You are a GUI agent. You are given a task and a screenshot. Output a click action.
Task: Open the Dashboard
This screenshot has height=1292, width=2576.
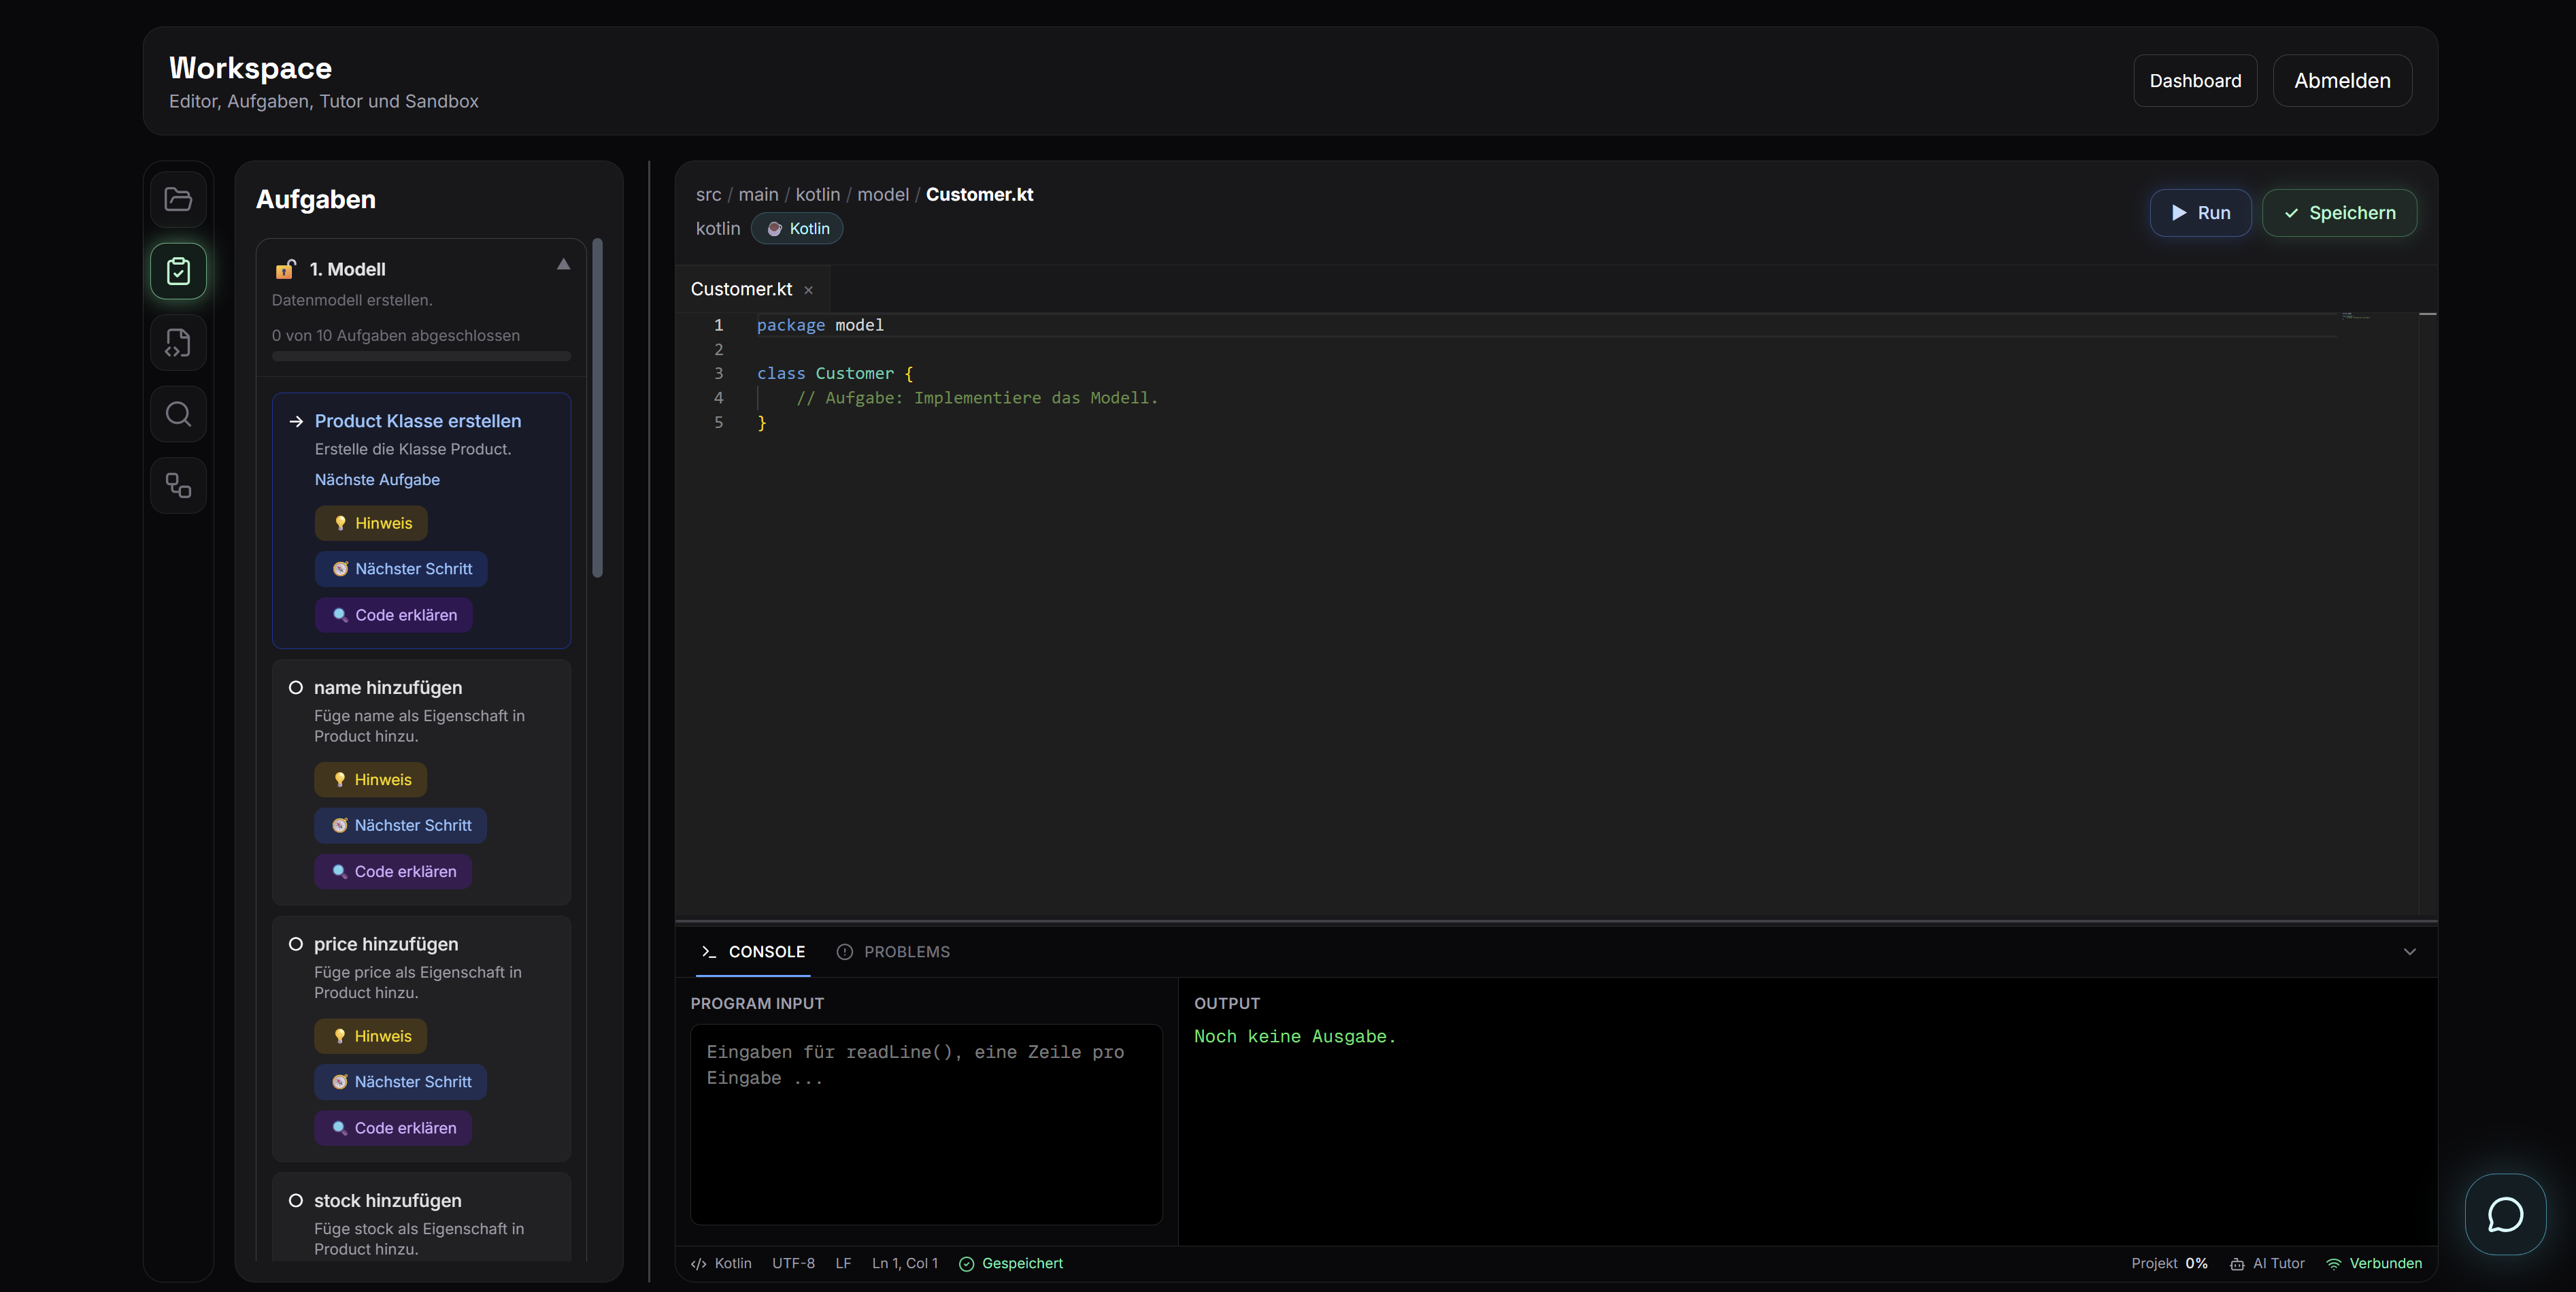pyautogui.click(x=2195, y=81)
